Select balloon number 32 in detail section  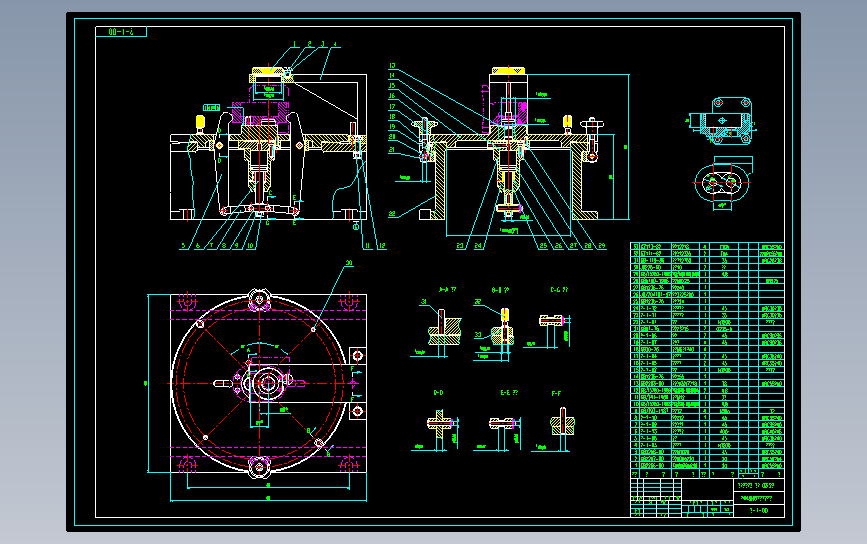click(478, 302)
